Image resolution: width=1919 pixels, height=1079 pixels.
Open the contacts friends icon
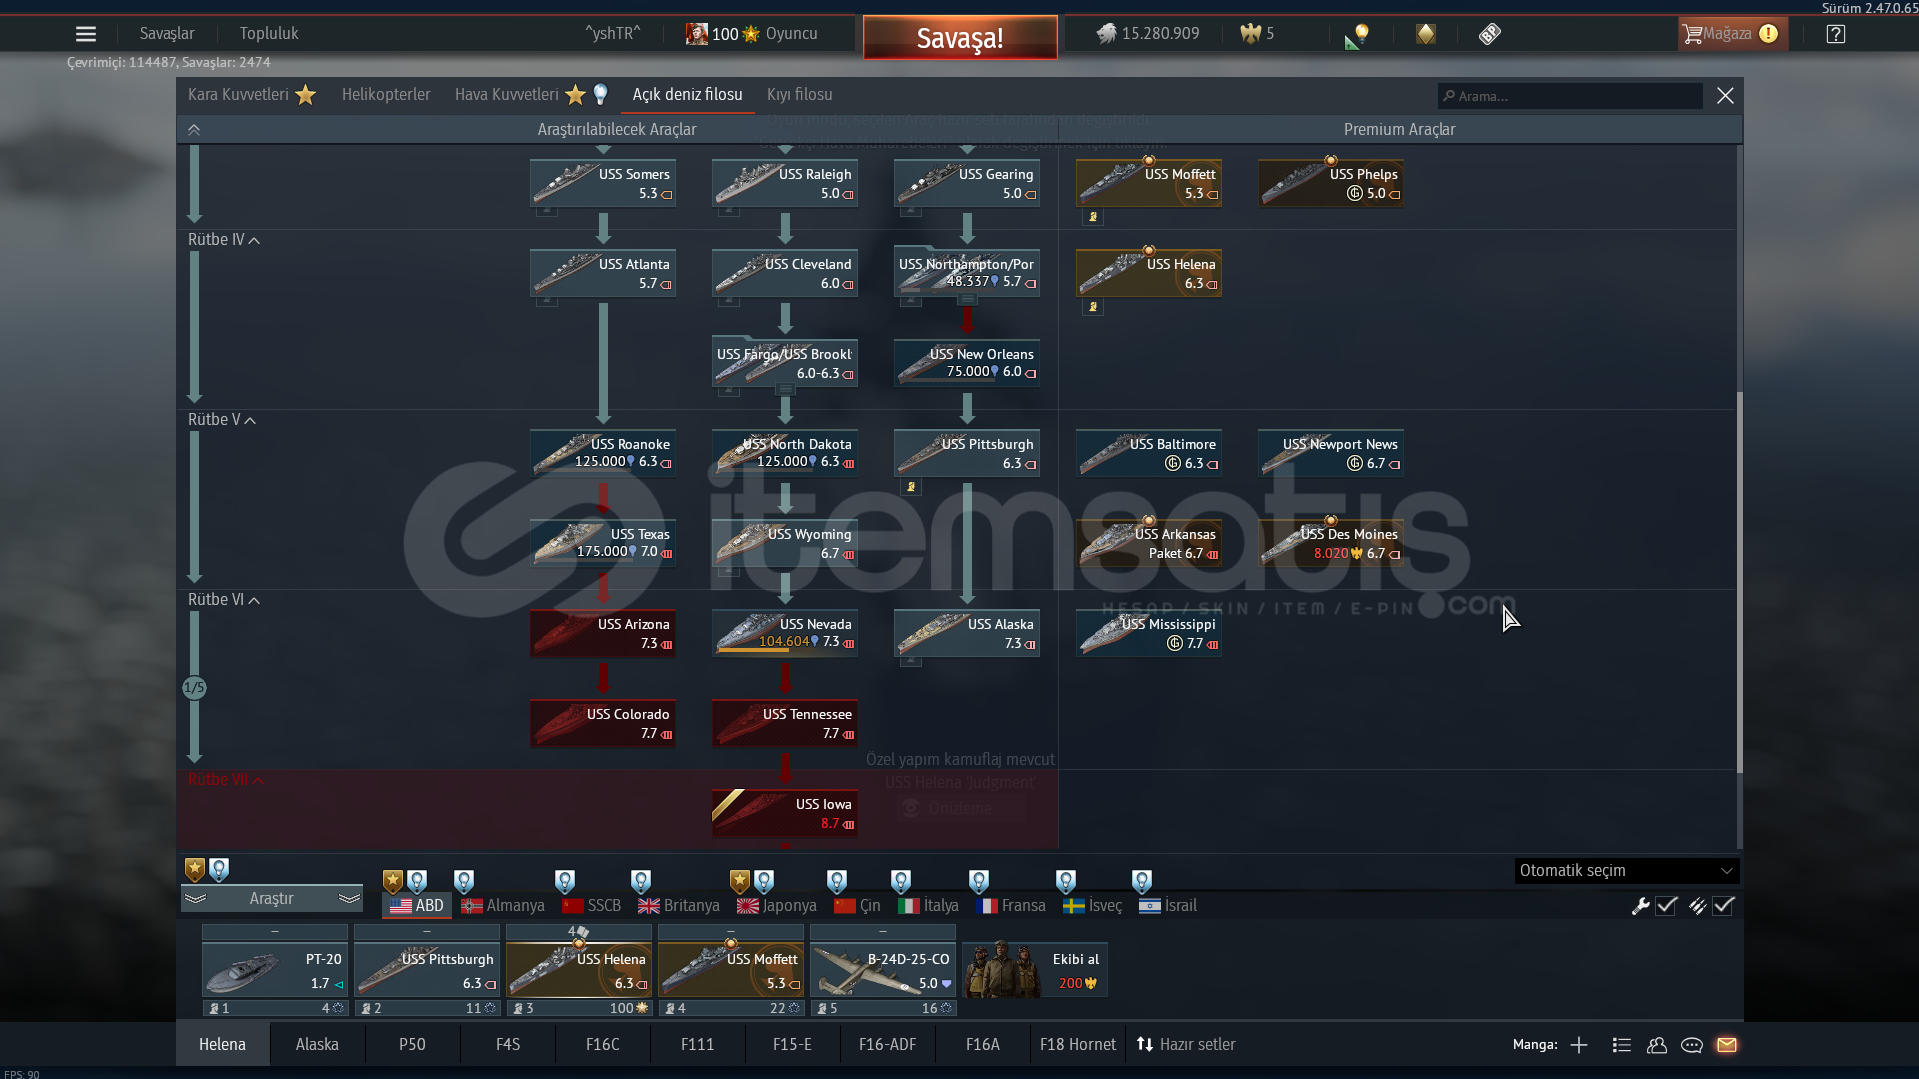click(1657, 1045)
